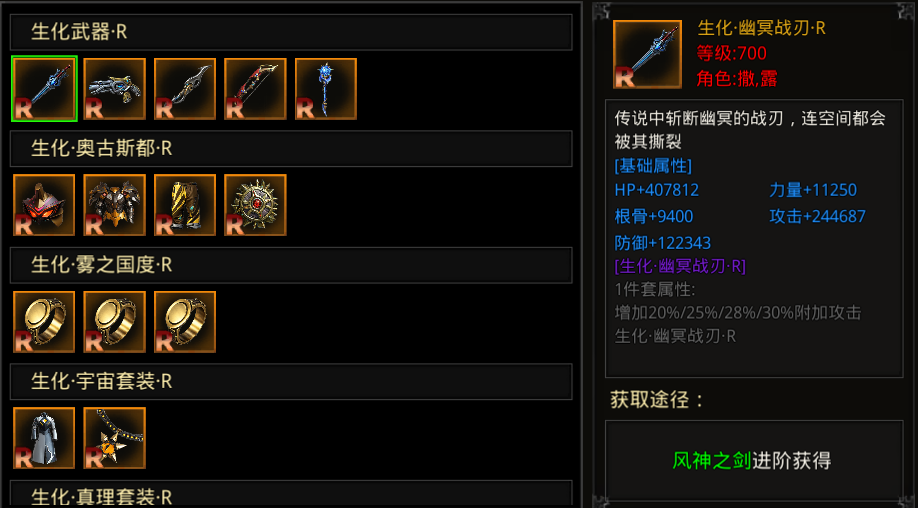Pick the curved dagger weapon icon
Viewport: 918px width, 508px height.
point(185,89)
